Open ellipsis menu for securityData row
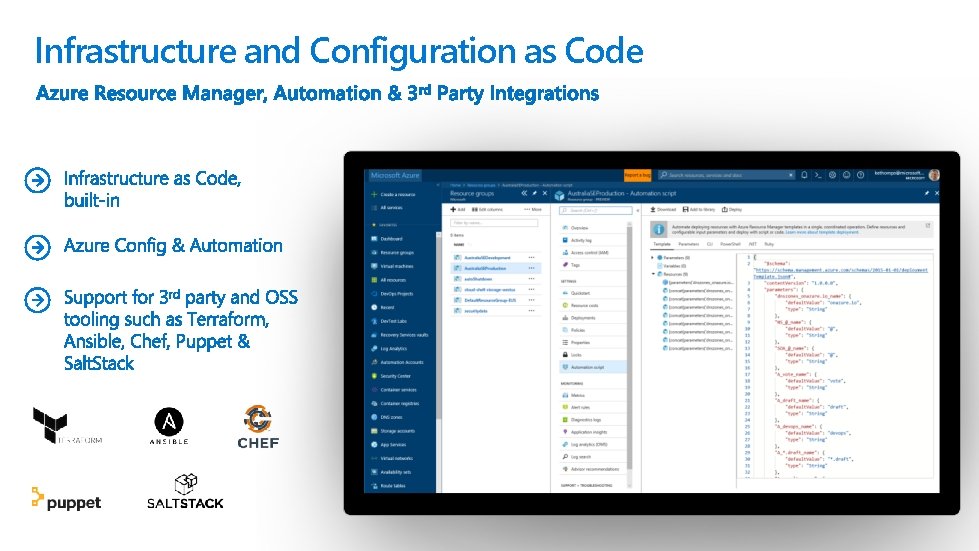Viewport: 979px width, 551px height. (x=531, y=311)
